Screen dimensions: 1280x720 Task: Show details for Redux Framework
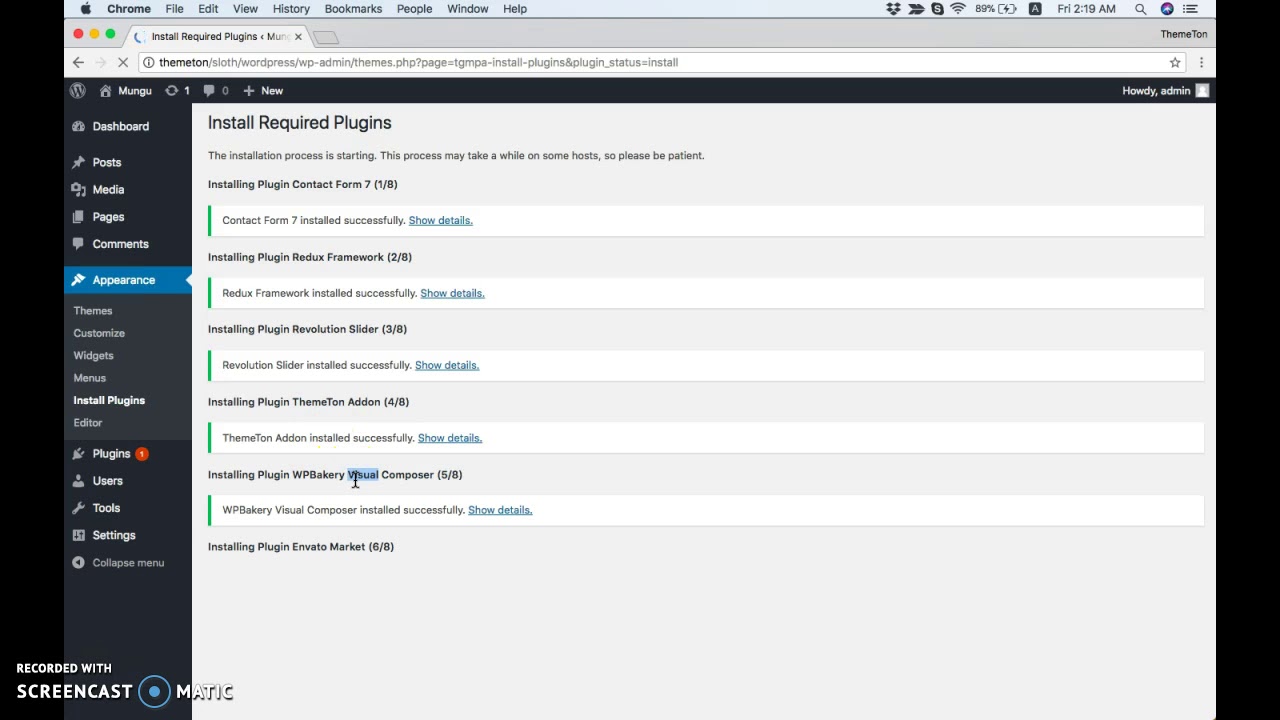pos(452,293)
